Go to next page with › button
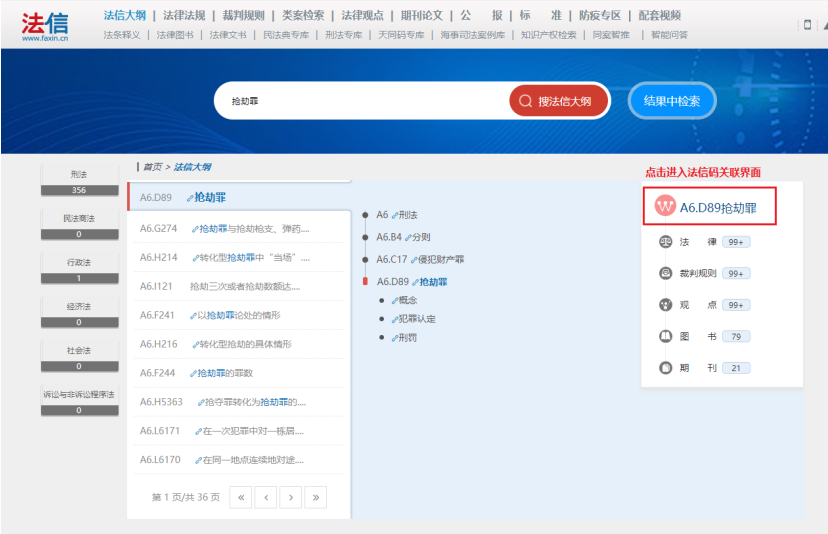Viewport: 828px width, 534px height. (x=290, y=497)
